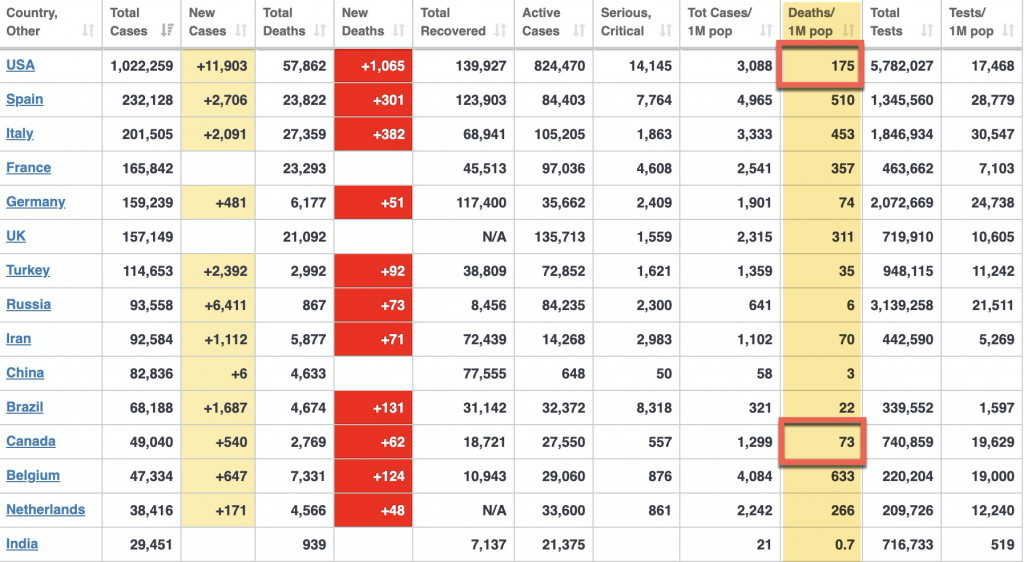Click sort icon next to Active Cases
Viewport: 1024px width, 562px height.
[x=578, y=31]
